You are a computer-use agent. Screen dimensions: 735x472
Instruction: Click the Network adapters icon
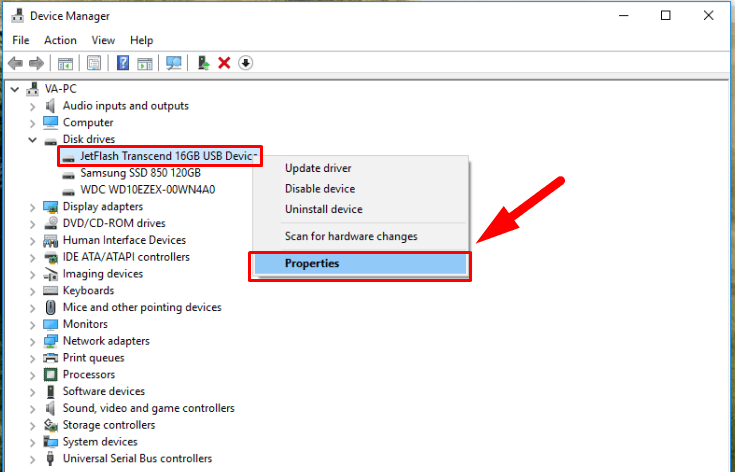(x=50, y=341)
